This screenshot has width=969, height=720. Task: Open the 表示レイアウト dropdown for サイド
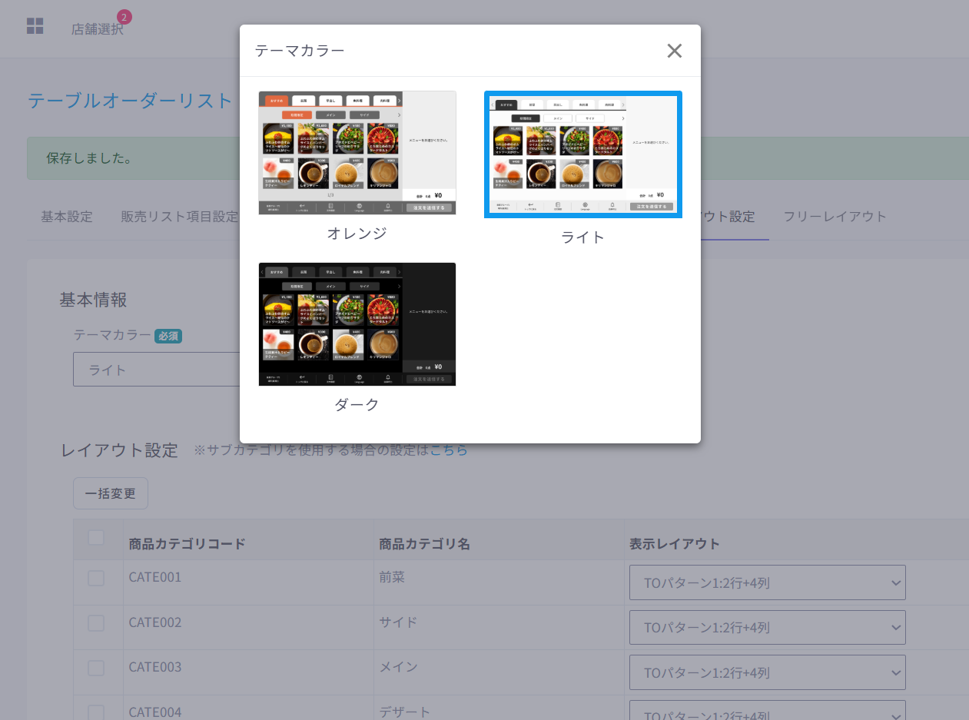coord(767,628)
